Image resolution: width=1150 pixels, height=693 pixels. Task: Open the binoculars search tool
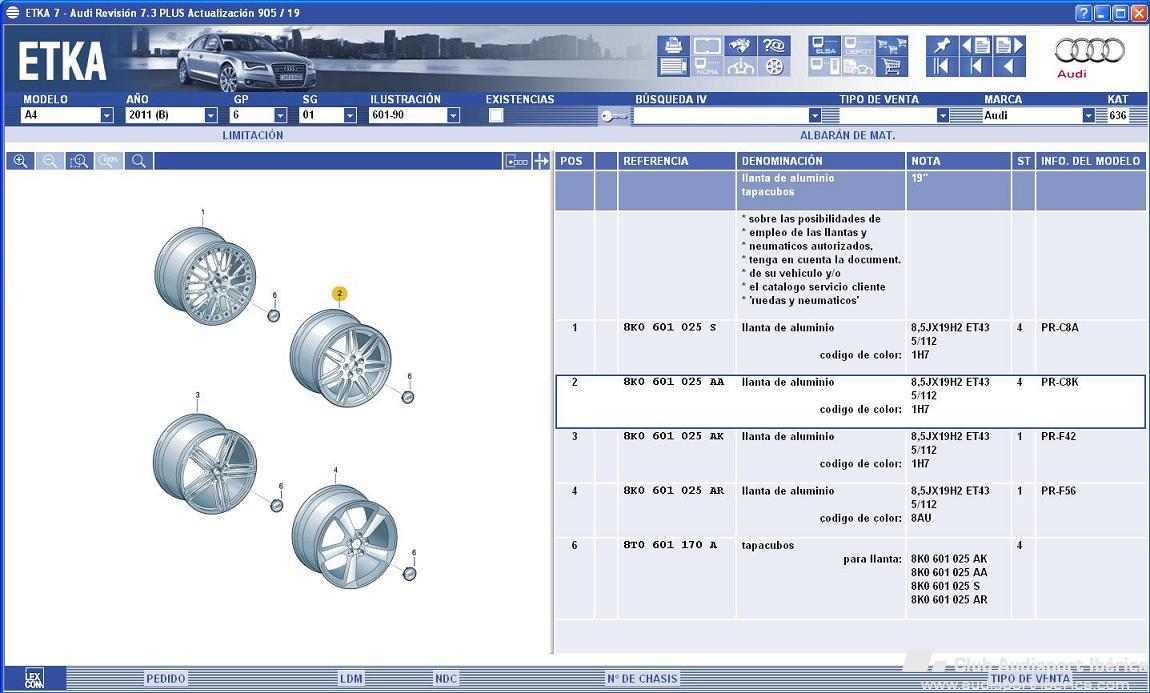pos(741,45)
